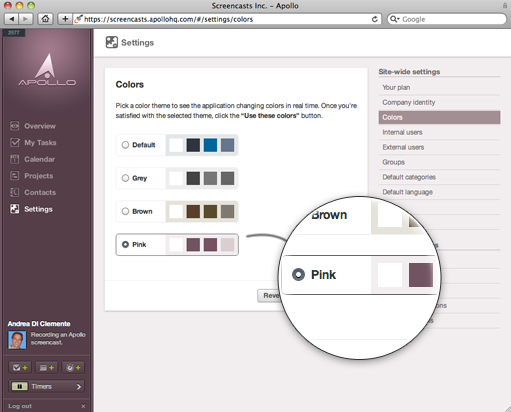Click the Settings header puzzle icon
The width and height of the screenshot is (511, 412).
tap(112, 42)
